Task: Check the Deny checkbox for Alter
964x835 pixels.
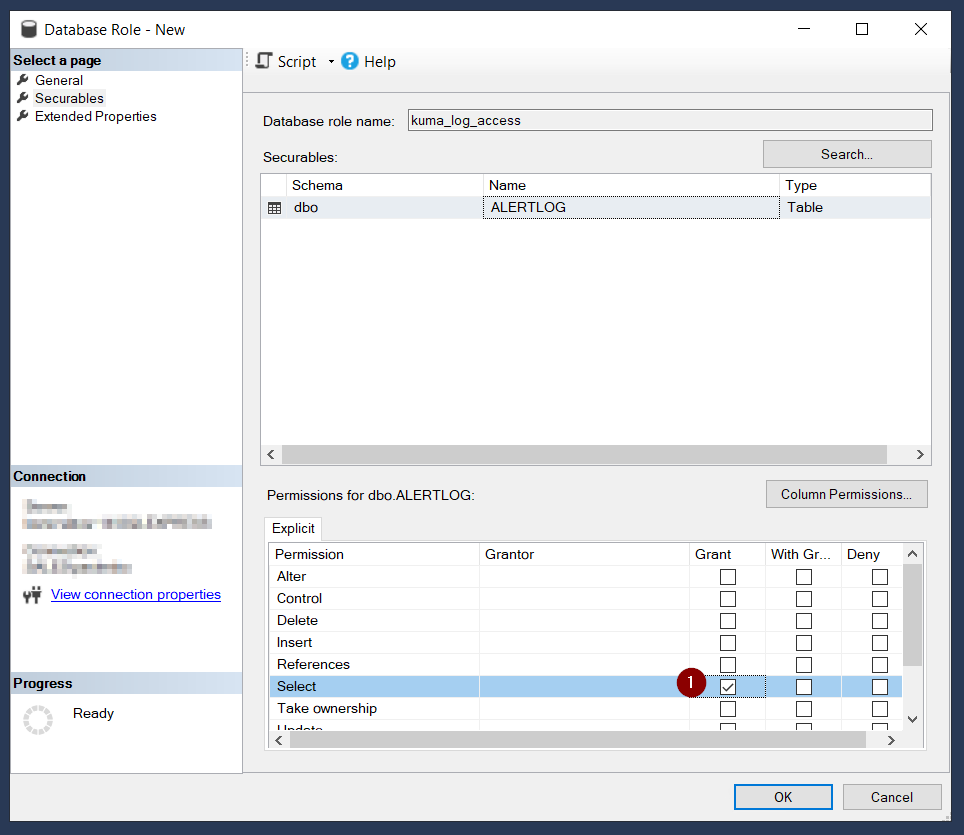Action: pyautogui.click(x=879, y=577)
